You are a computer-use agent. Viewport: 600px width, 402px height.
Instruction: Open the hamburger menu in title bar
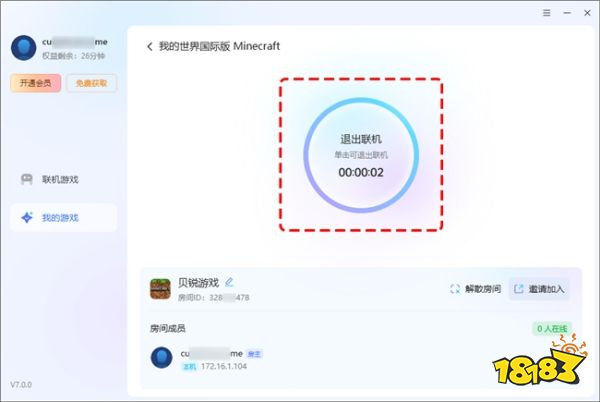click(x=547, y=13)
